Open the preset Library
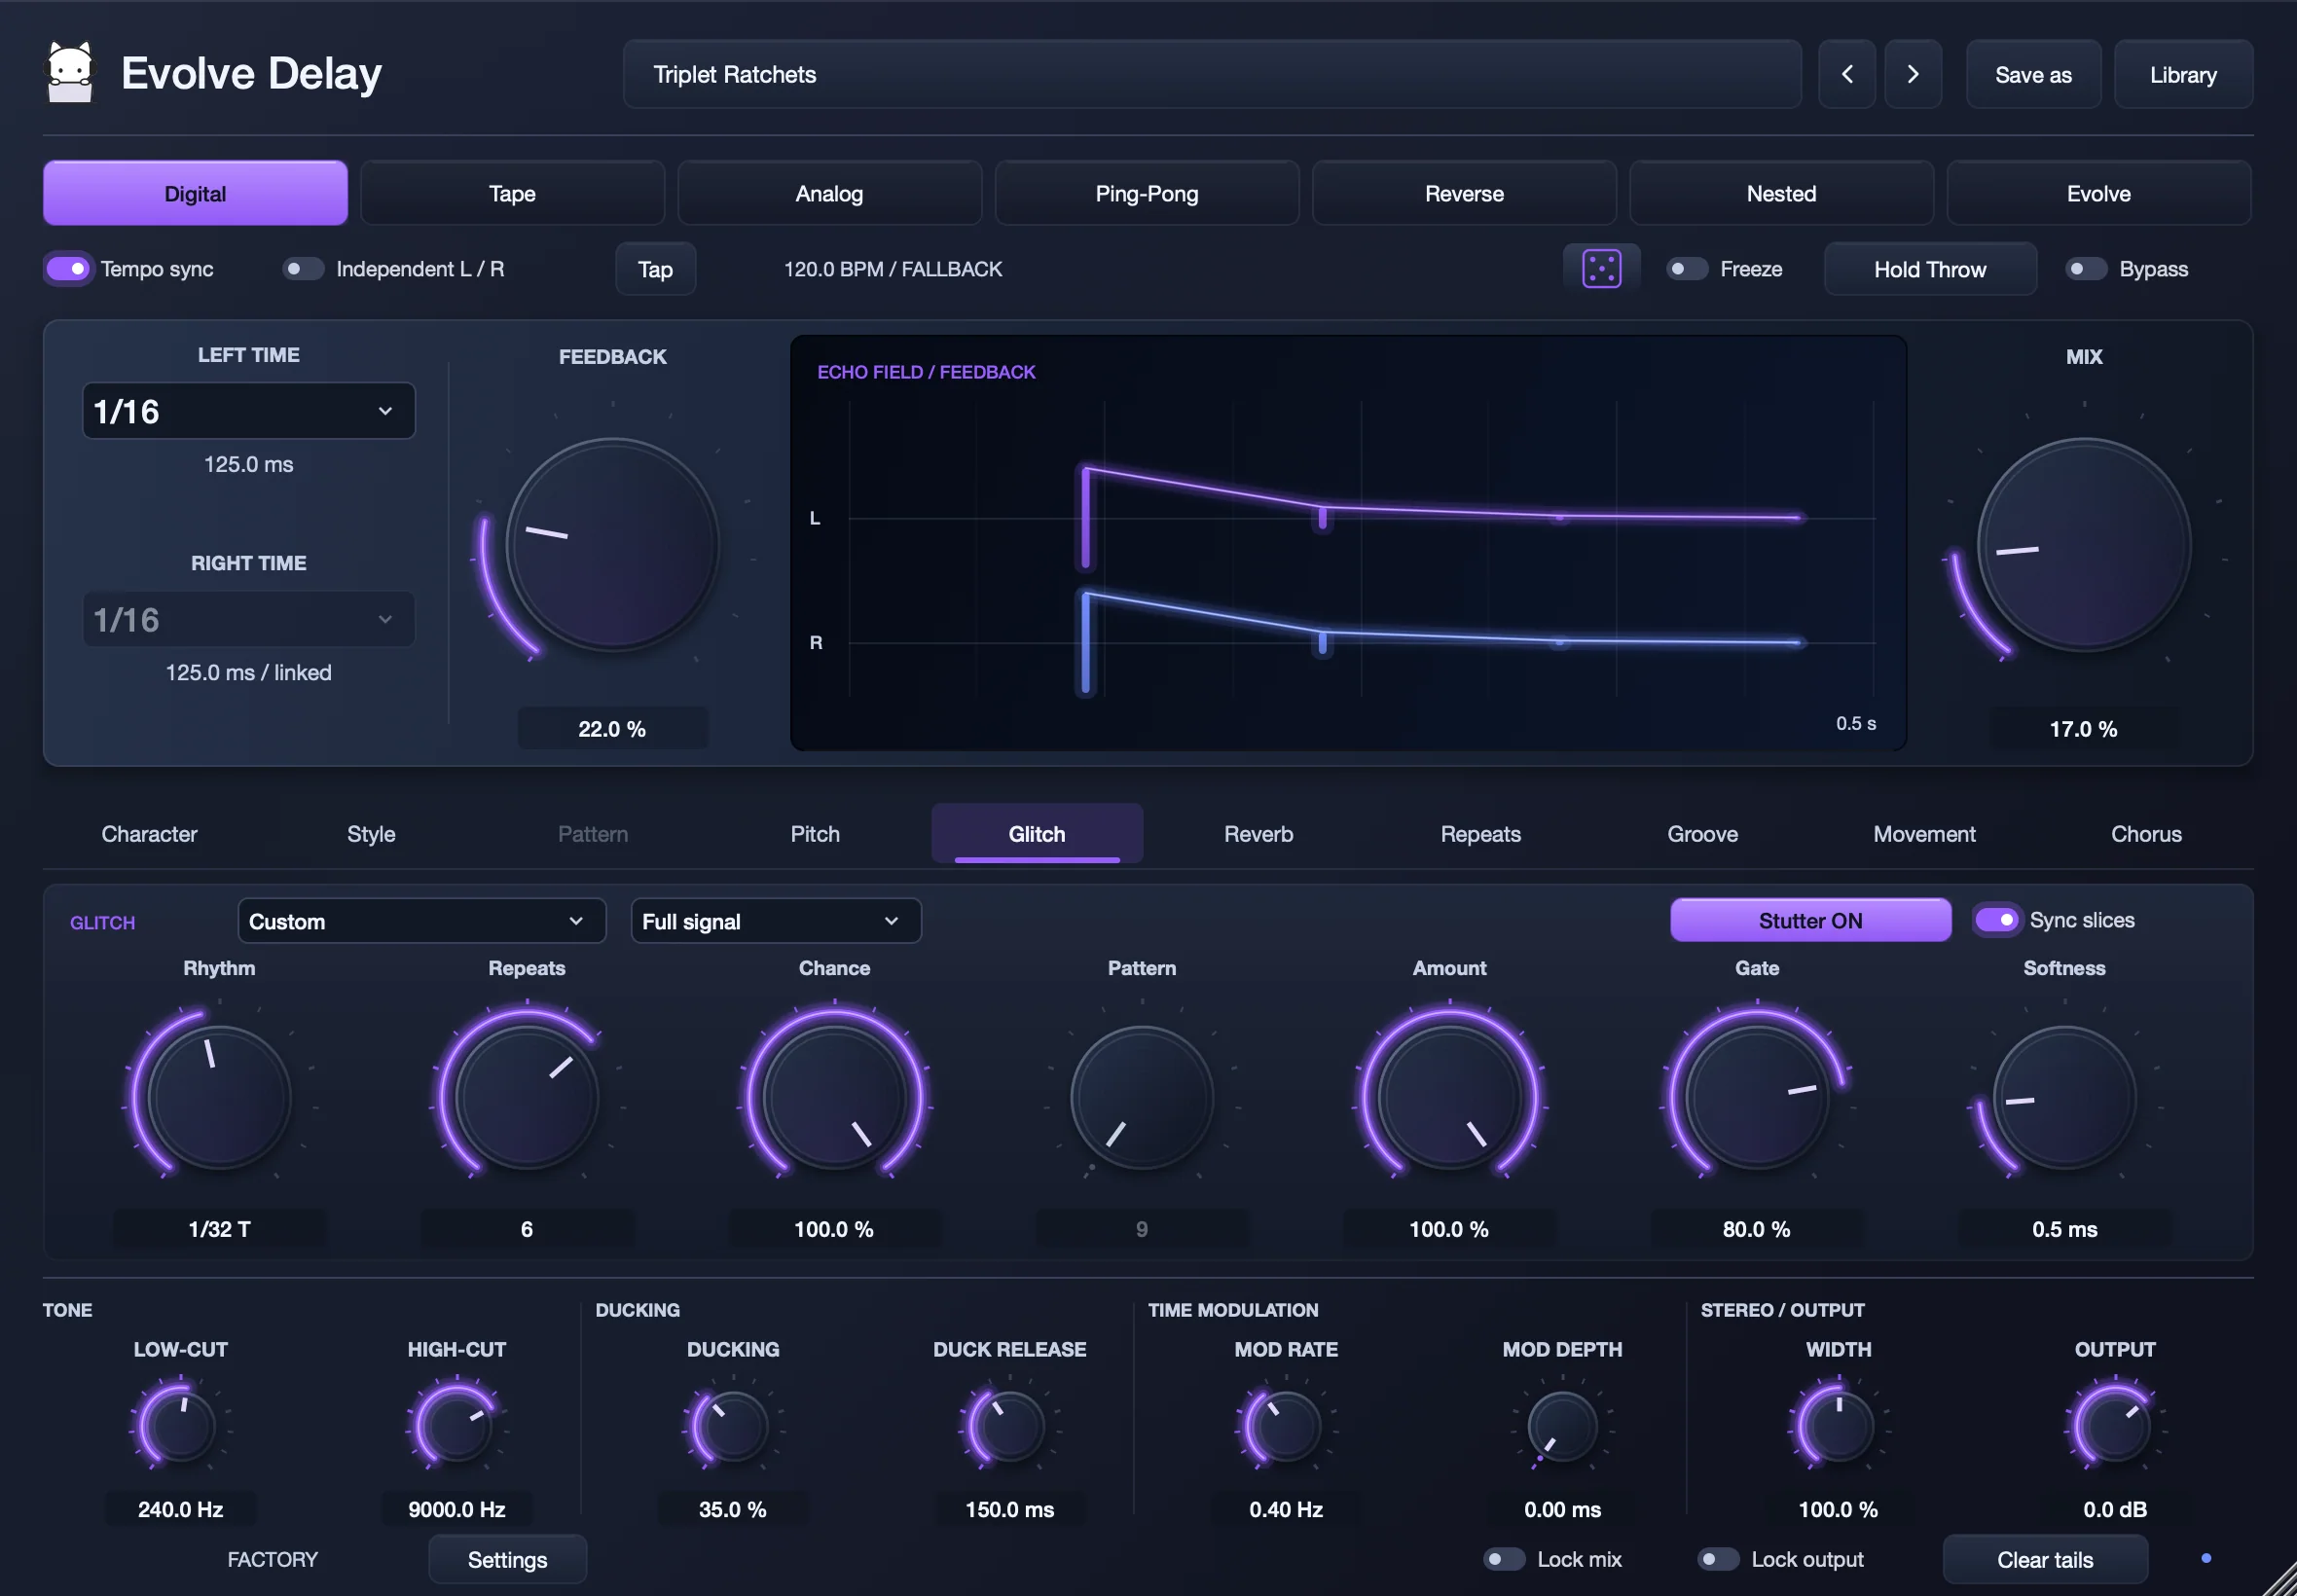 (2183, 74)
